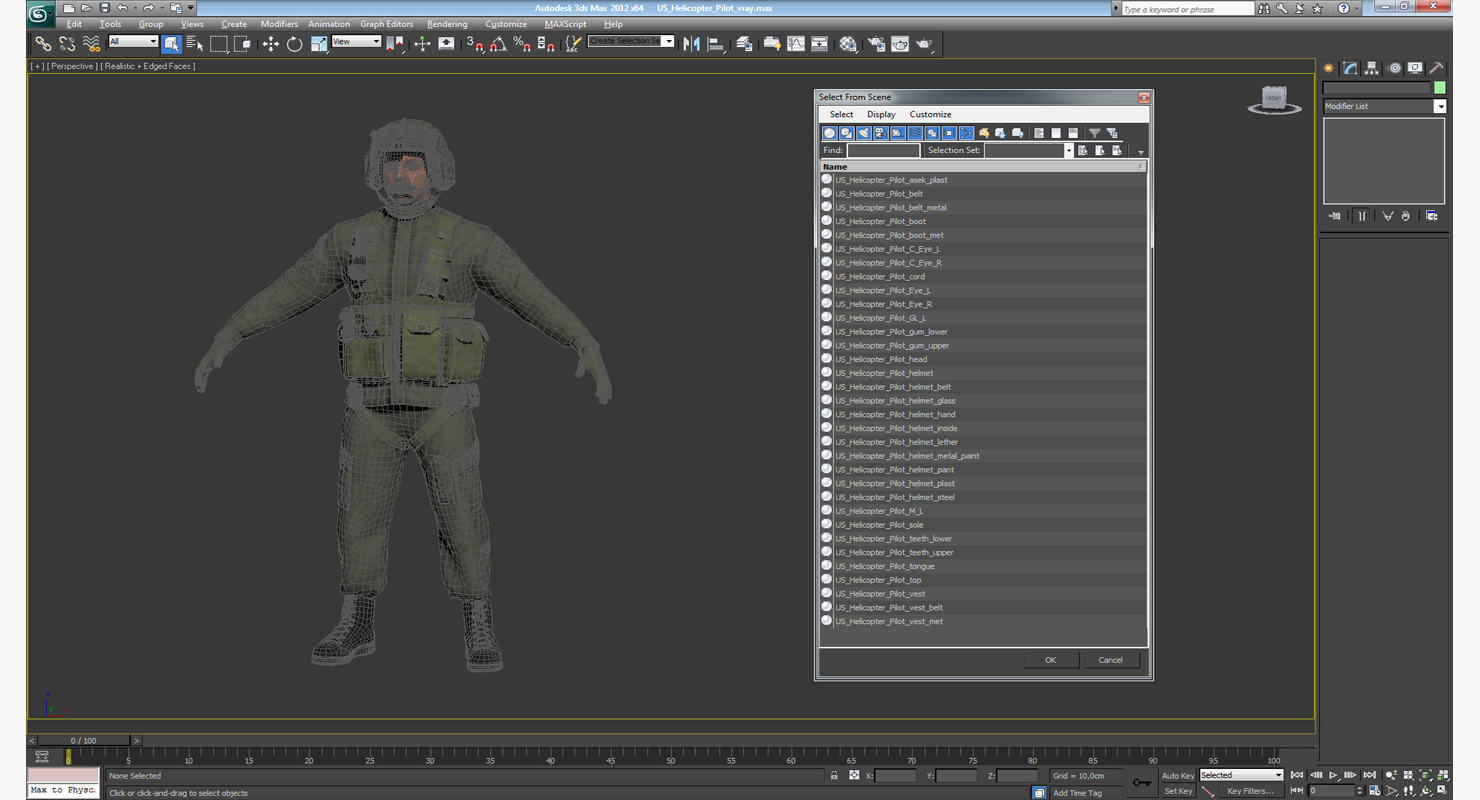
Task: Click the Mirror tool icon
Action: pos(691,44)
